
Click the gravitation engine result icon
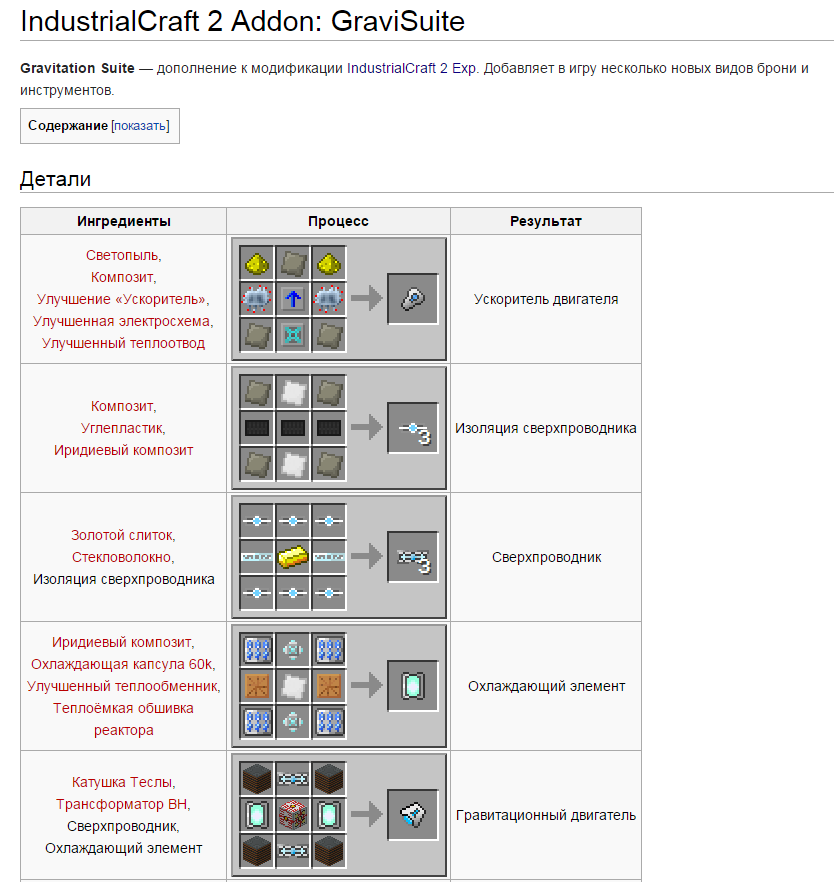click(413, 814)
